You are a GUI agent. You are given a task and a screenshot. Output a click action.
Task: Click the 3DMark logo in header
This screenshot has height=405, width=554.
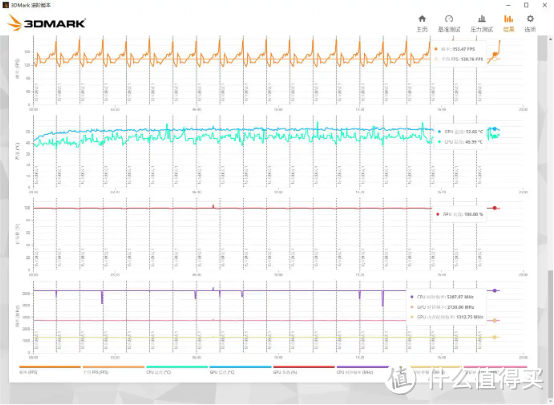pos(46,23)
